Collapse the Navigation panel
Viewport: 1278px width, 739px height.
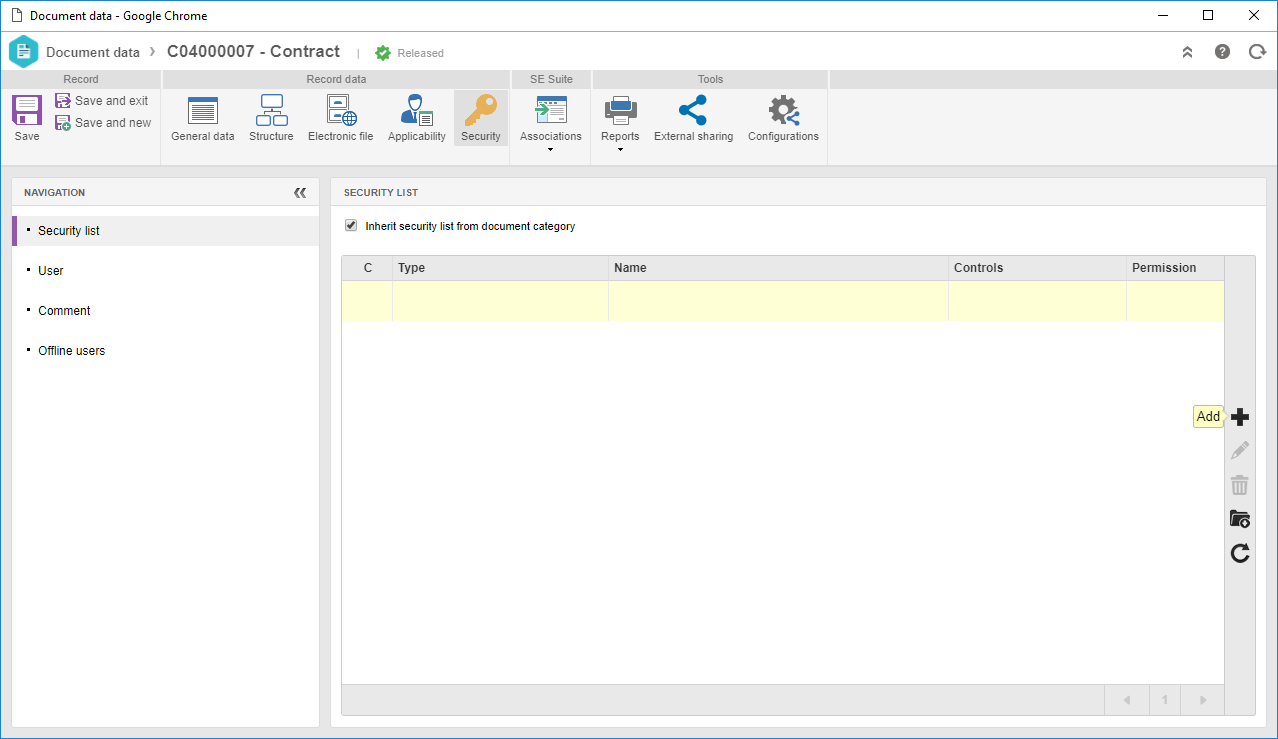[x=300, y=193]
